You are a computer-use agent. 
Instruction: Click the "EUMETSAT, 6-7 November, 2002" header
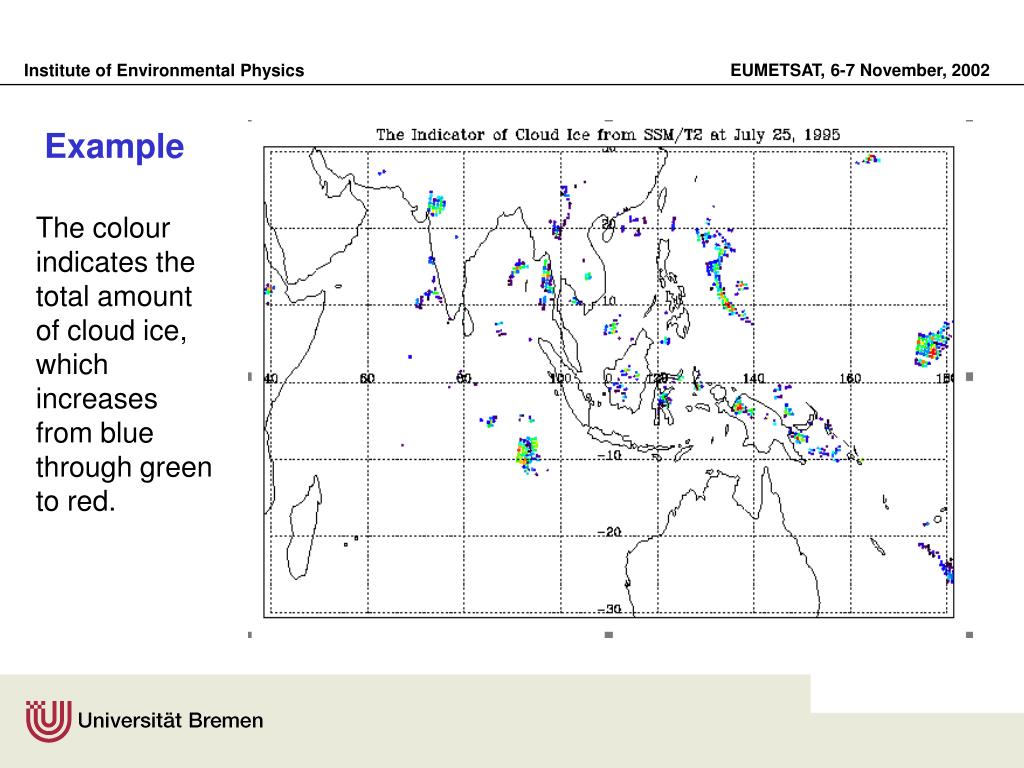860,71
